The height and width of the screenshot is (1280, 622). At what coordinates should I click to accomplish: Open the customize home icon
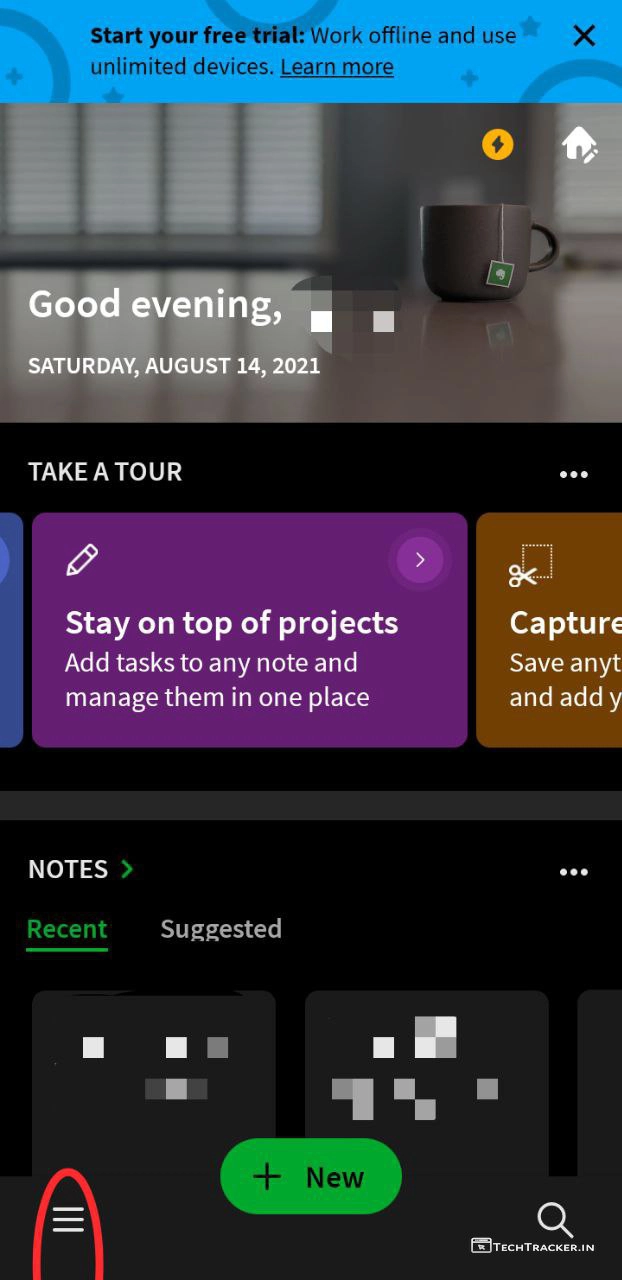tap(580, 145)
